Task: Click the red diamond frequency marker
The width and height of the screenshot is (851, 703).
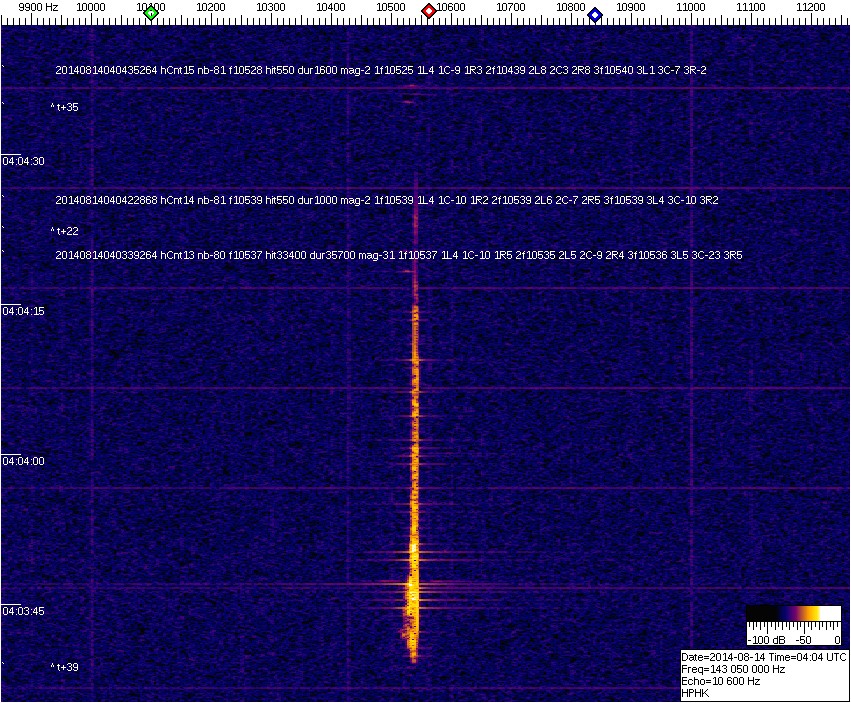Action: (x=429, y=11)
